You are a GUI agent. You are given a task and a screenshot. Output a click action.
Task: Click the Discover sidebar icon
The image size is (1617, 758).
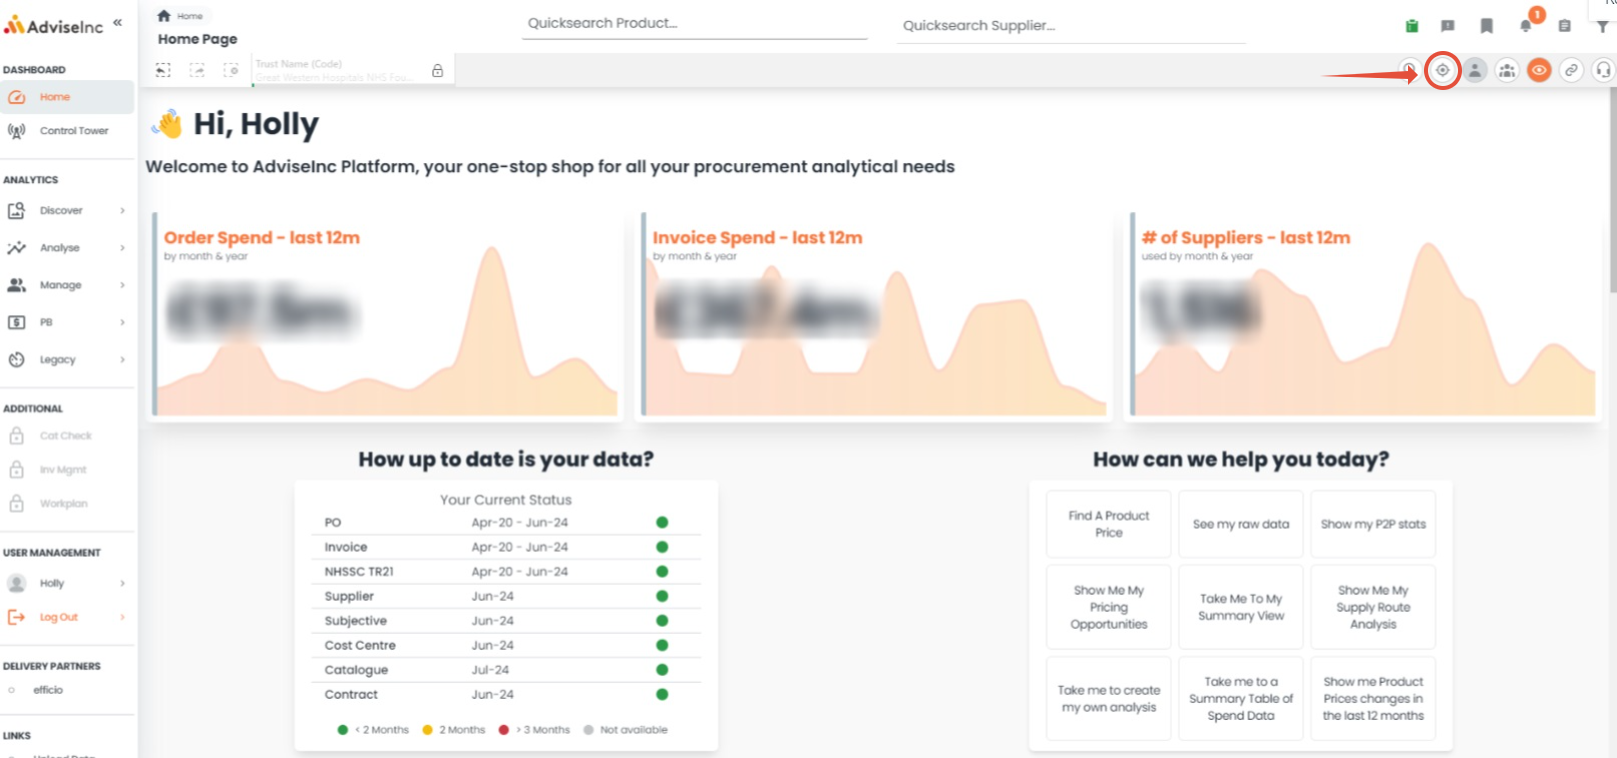16,211
